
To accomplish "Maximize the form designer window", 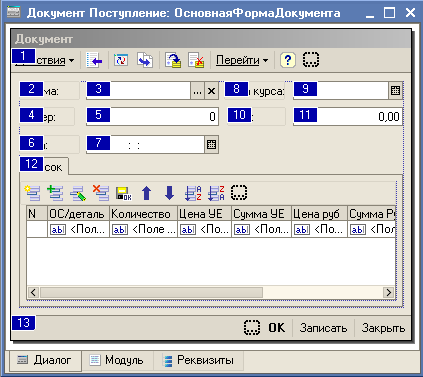I will [389, 13].
